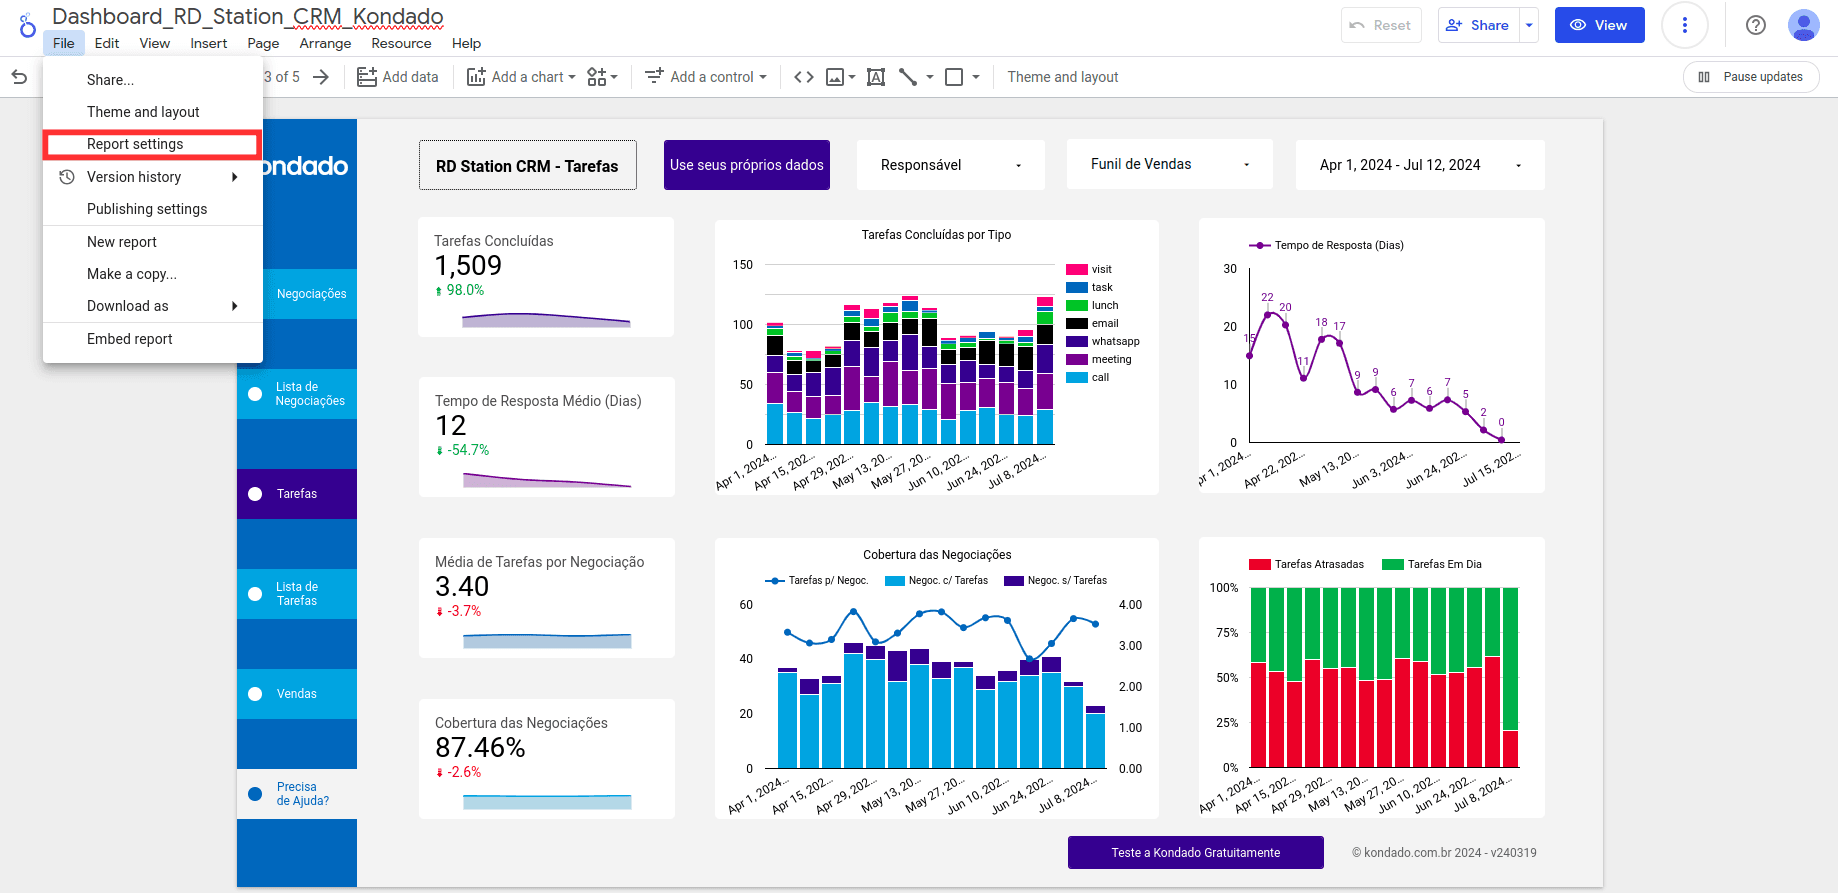Open the three-dot more options menu
The height and width of the screenshot is (893, 1838).
tap(1684, 25)
